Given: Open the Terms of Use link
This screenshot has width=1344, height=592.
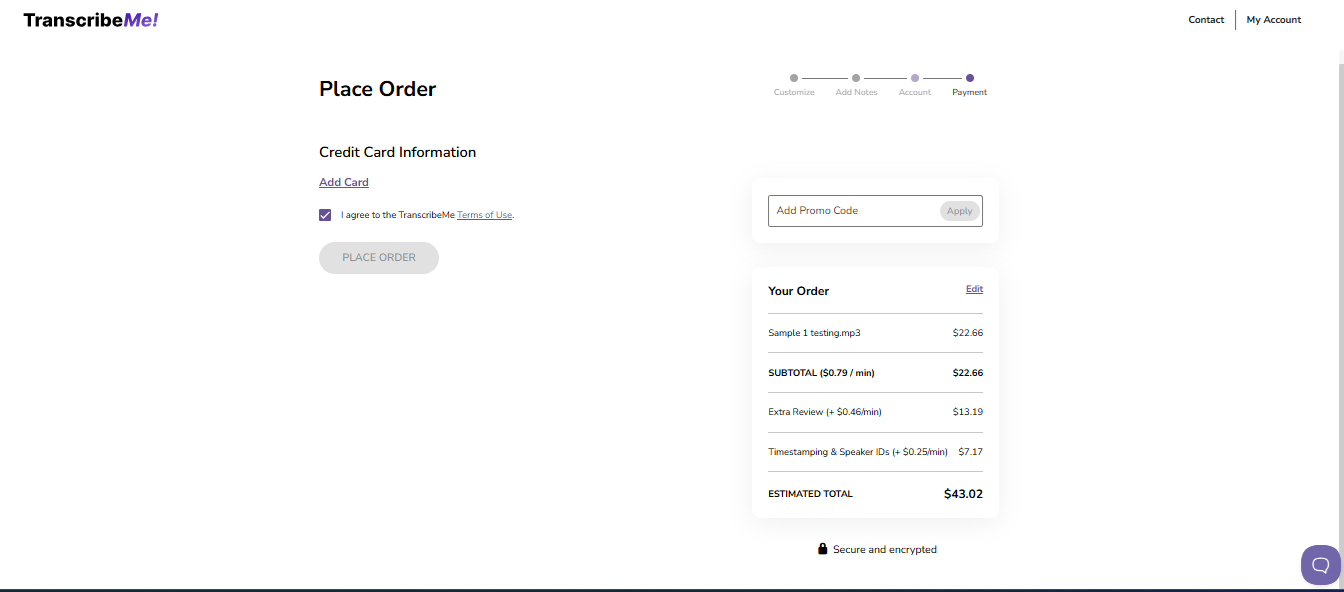Looking at the screenshot, I should [x=484, y=214].
